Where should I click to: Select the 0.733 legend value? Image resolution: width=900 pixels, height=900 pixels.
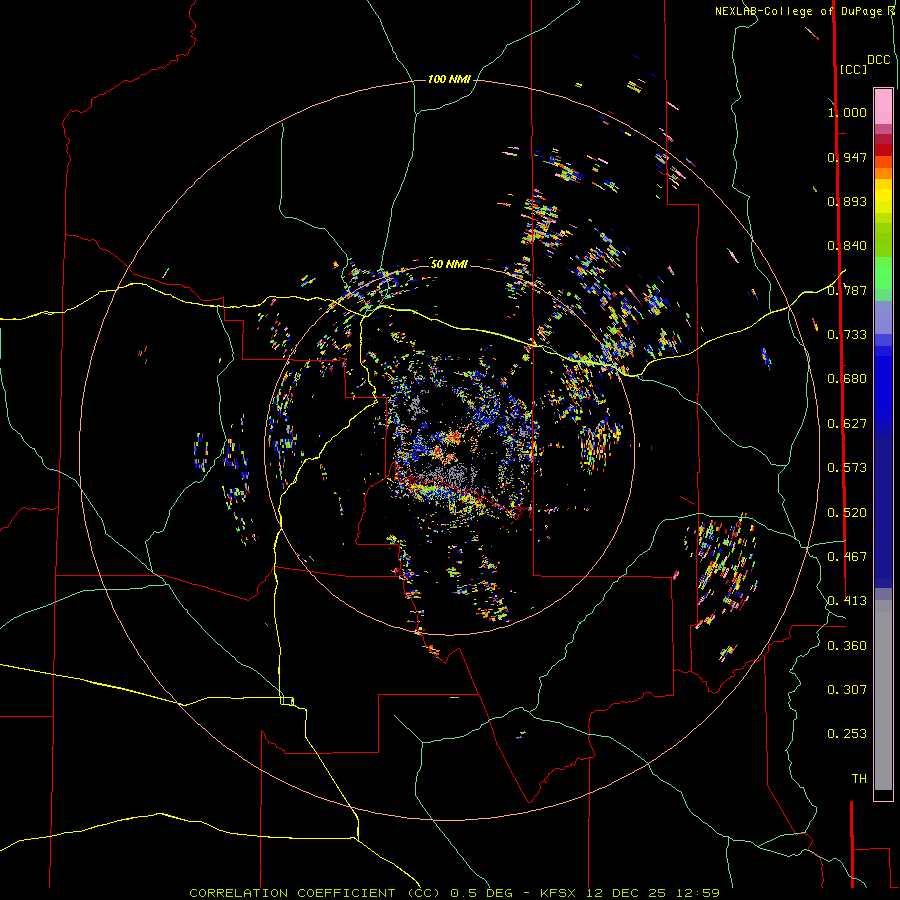(x=847, y=335)
